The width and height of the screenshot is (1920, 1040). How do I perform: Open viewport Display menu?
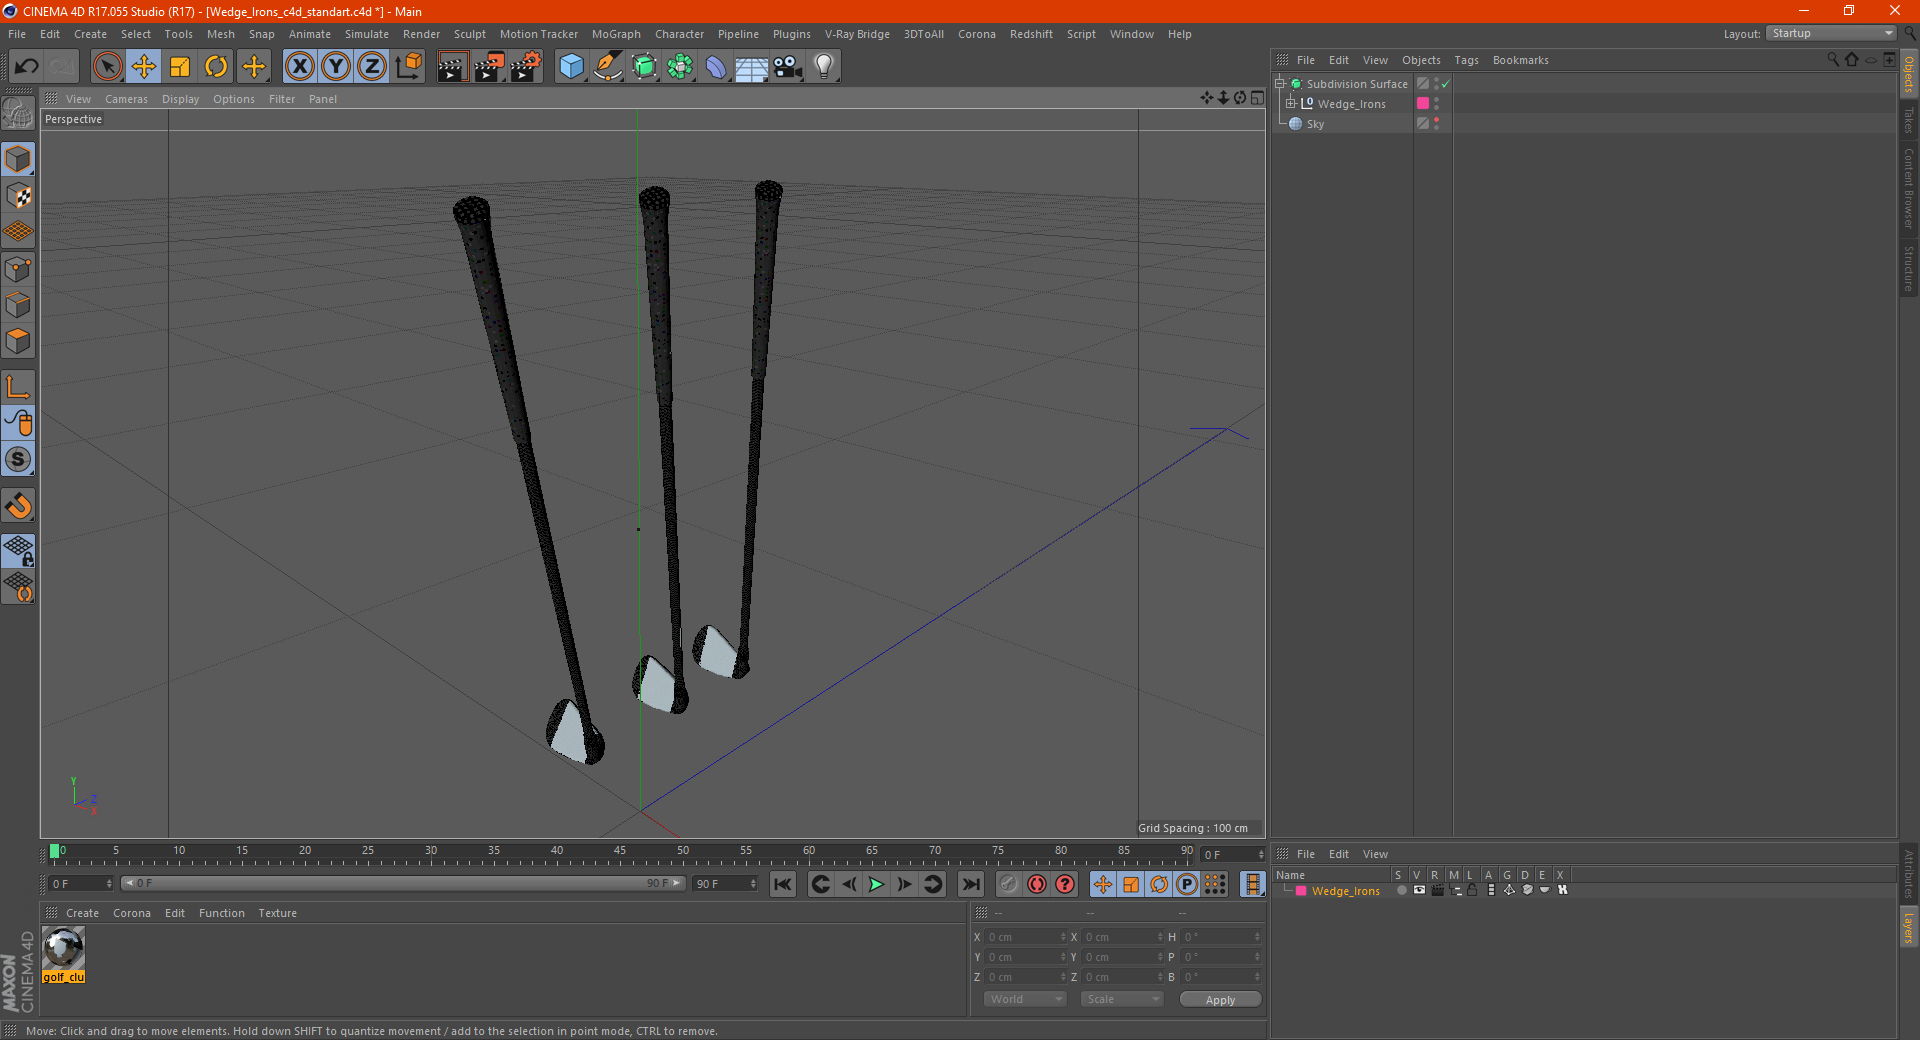pos(180,99)
